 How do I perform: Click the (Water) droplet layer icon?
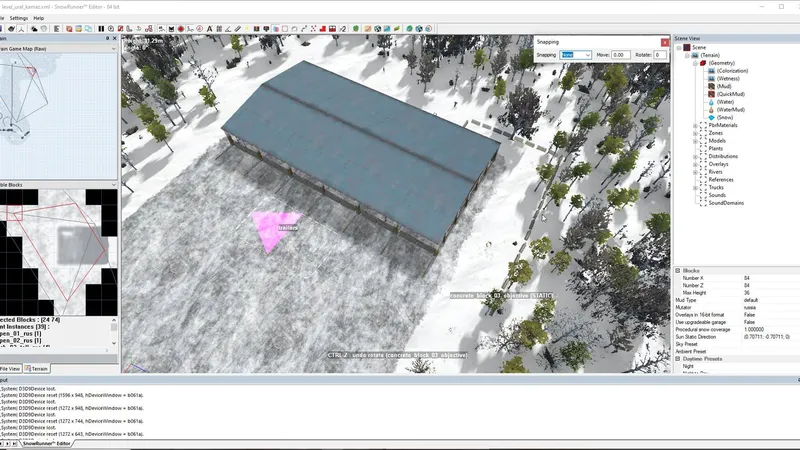711,102
